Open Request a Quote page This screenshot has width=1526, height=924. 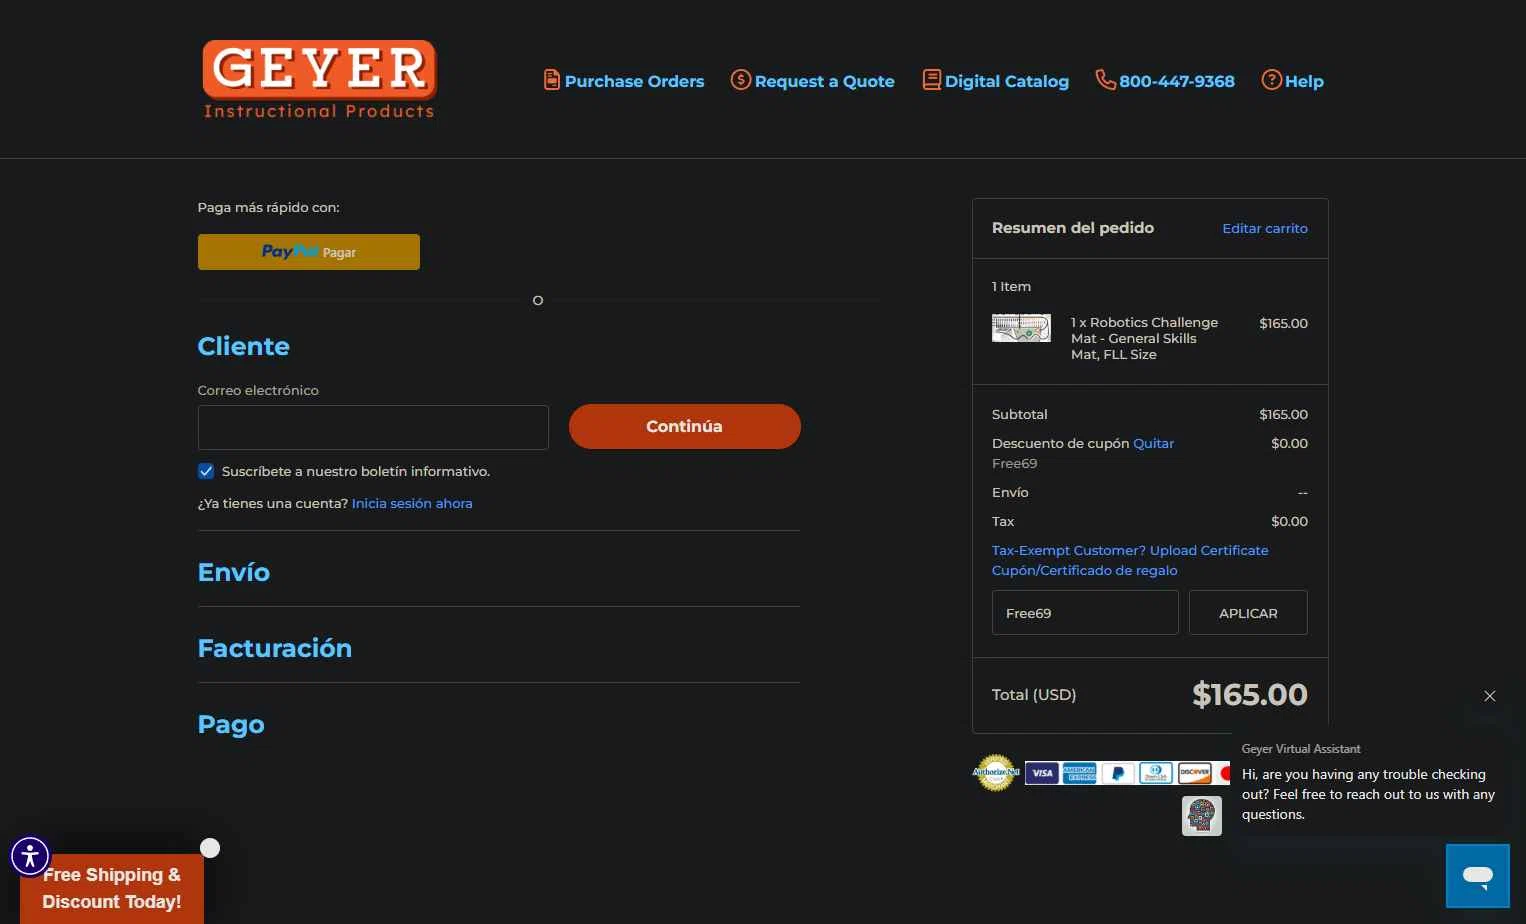[x=824, y=81]
